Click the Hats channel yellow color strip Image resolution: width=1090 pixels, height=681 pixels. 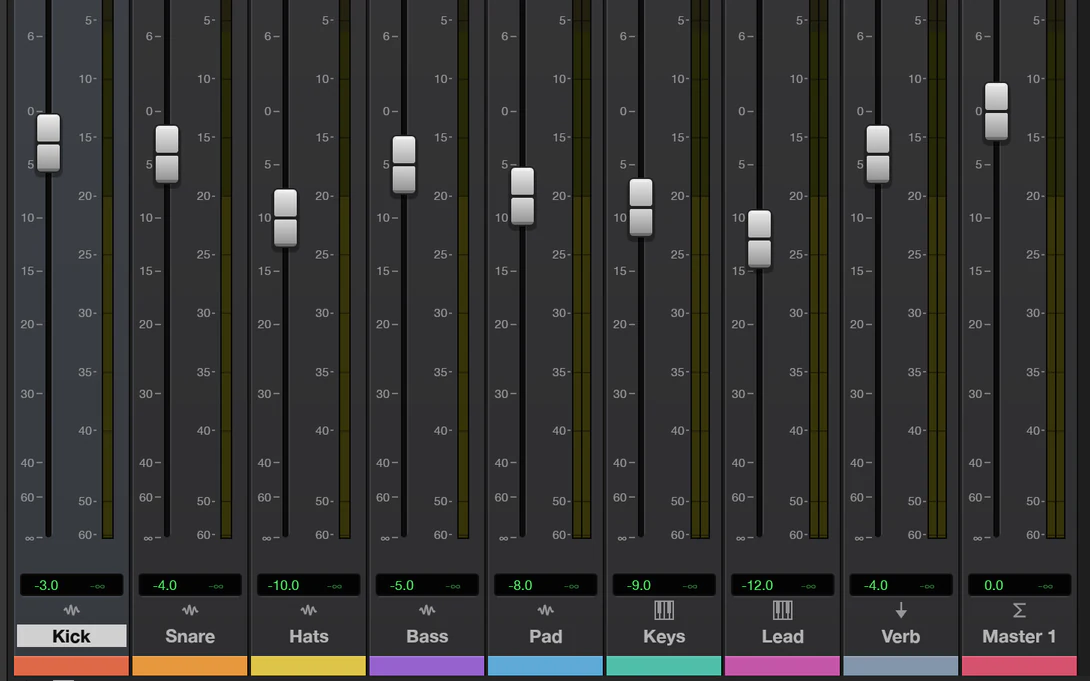pos(309,666)
